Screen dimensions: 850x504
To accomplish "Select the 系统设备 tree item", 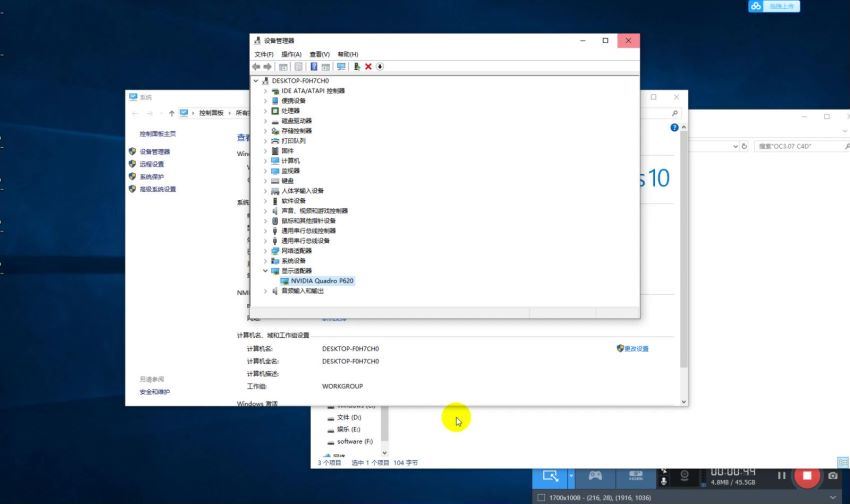I will (293, 261).
